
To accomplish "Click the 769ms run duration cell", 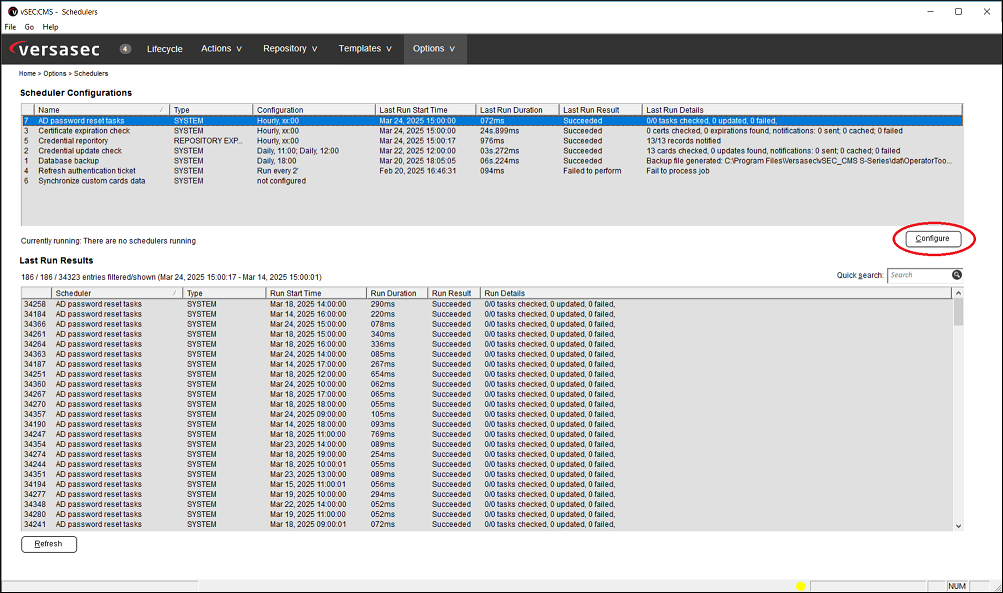I will [383, 434].
